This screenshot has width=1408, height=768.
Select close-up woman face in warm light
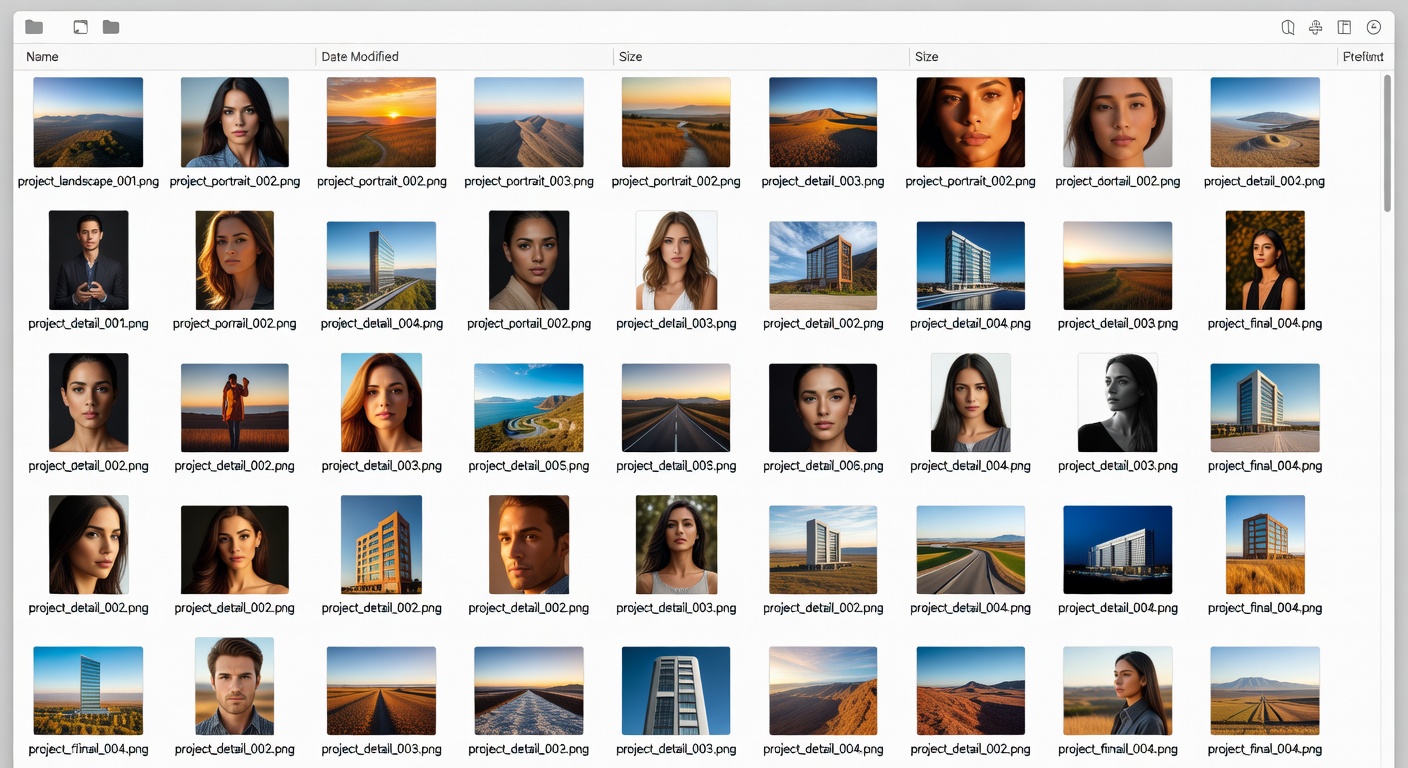[x=970, y=122]
